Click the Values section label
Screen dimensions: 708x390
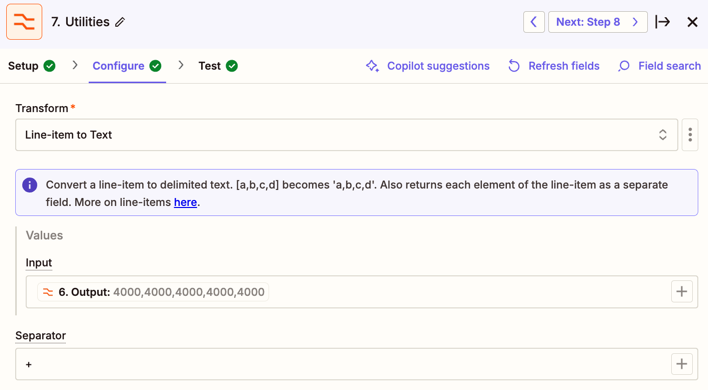tap(44, 235)
